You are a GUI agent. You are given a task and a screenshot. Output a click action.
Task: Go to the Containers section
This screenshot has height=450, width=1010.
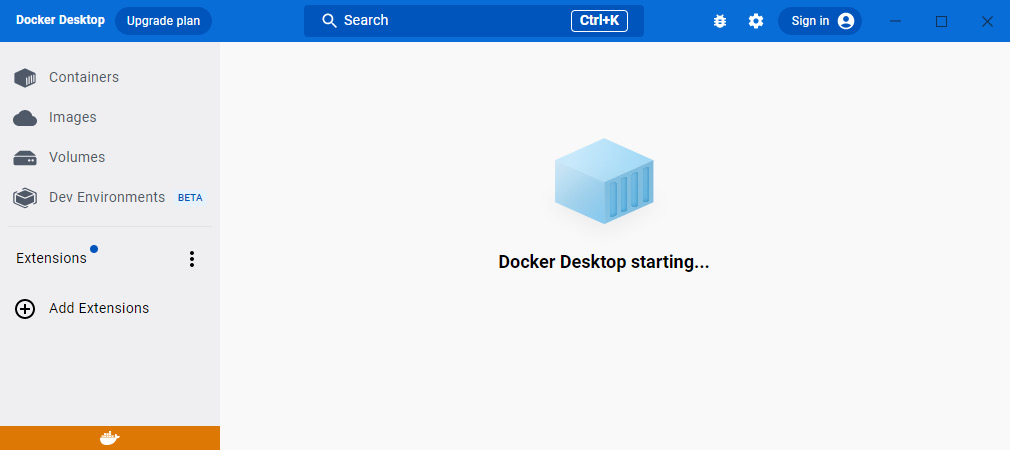coord(84,77)
